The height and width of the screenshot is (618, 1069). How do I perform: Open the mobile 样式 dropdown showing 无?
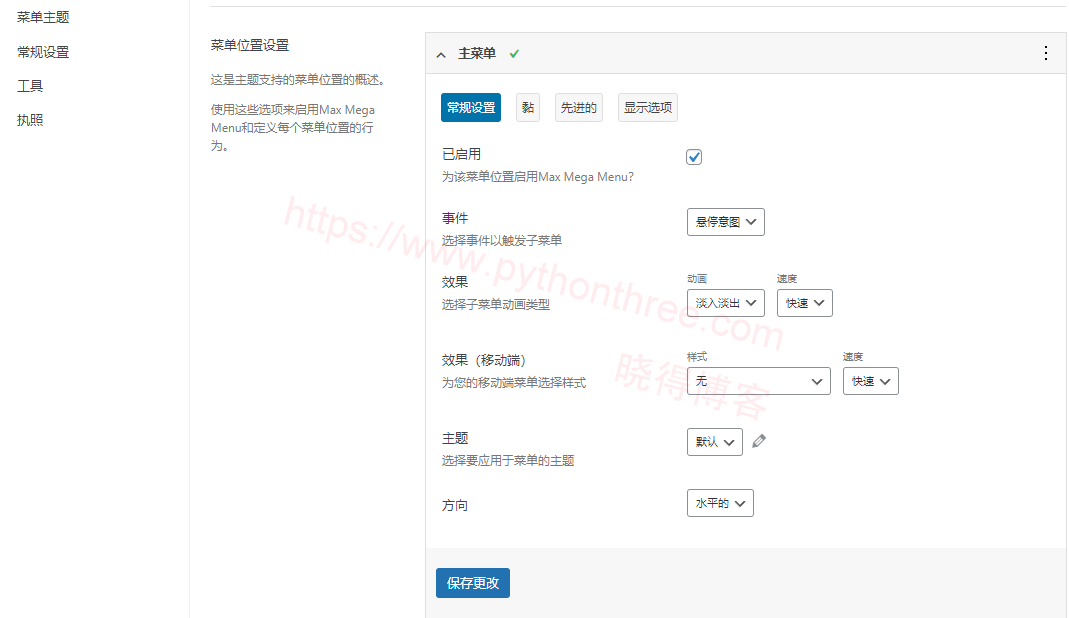pos(759,381)
